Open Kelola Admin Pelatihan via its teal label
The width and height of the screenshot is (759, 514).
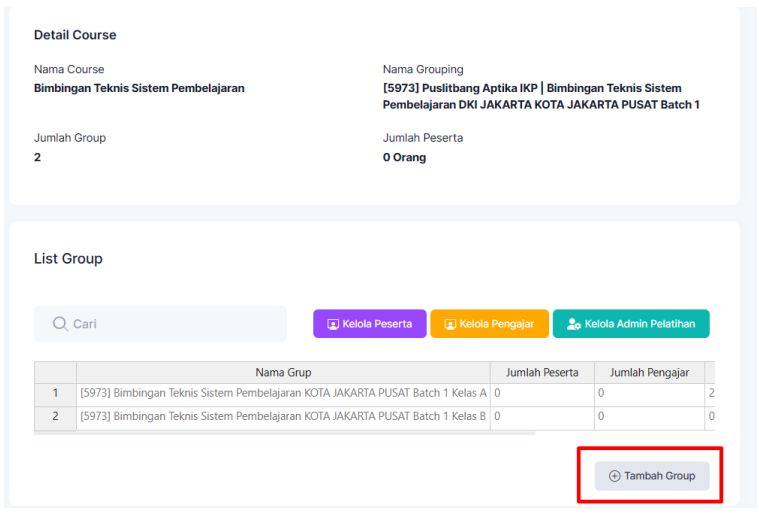coord(640,324)
